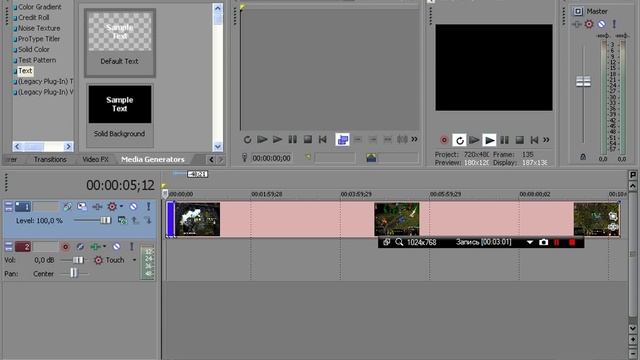Click the recorder overlay camera snapshot icon
640x360 pixels.
[543, 242]
